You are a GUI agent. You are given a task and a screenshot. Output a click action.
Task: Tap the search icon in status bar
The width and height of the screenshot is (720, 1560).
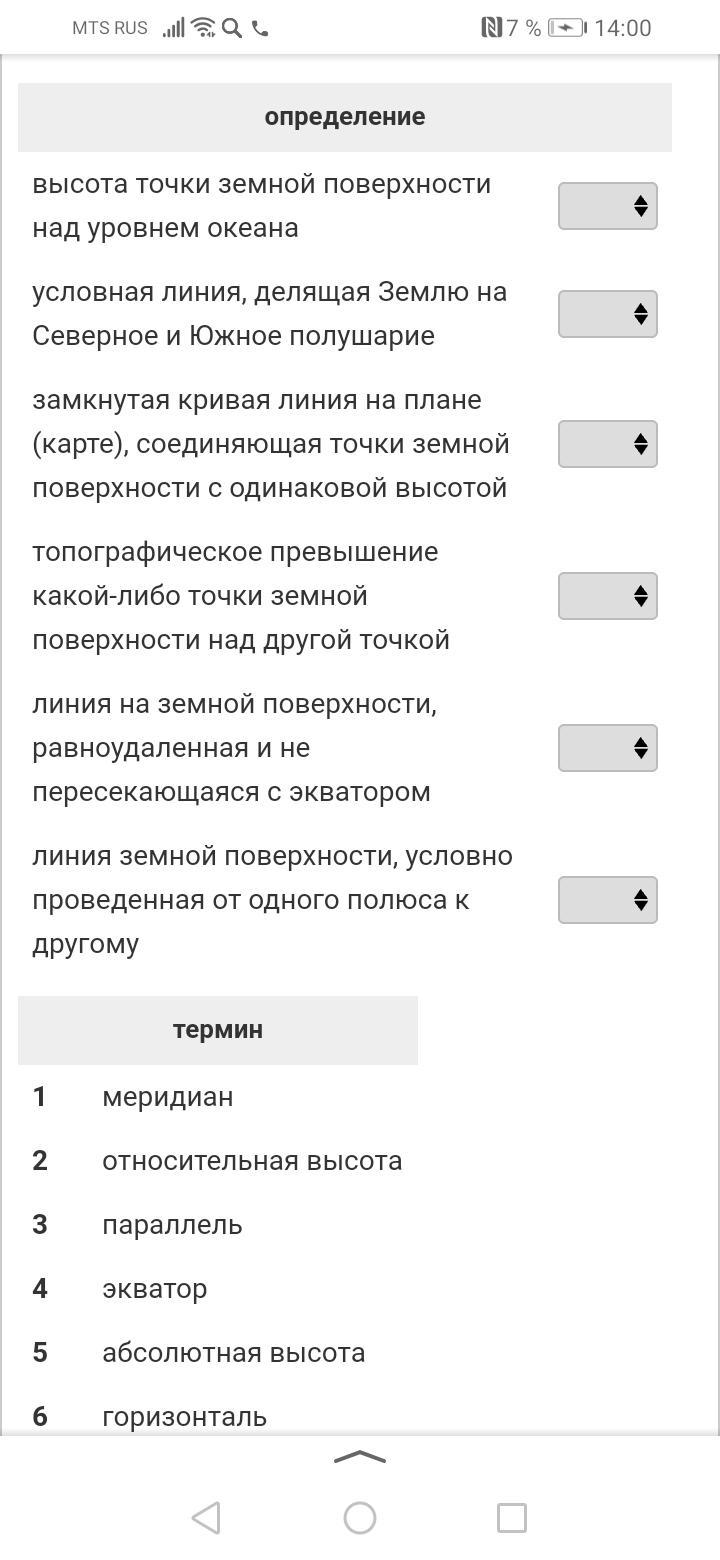232,28
